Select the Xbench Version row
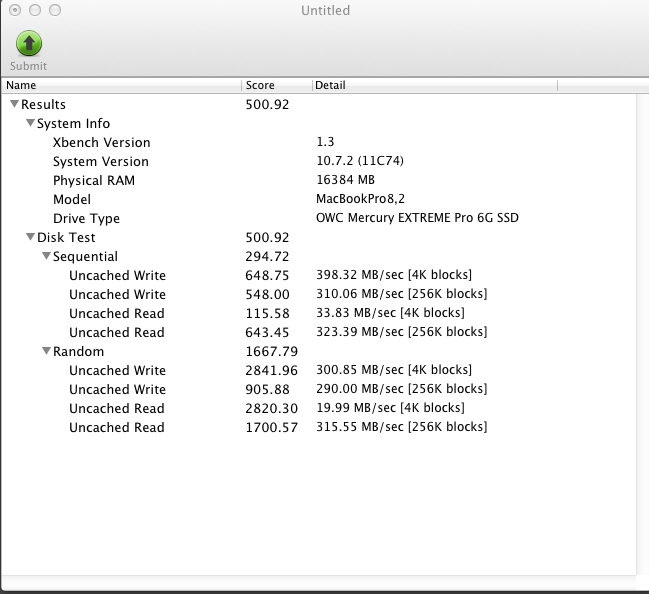 point(319,142)
